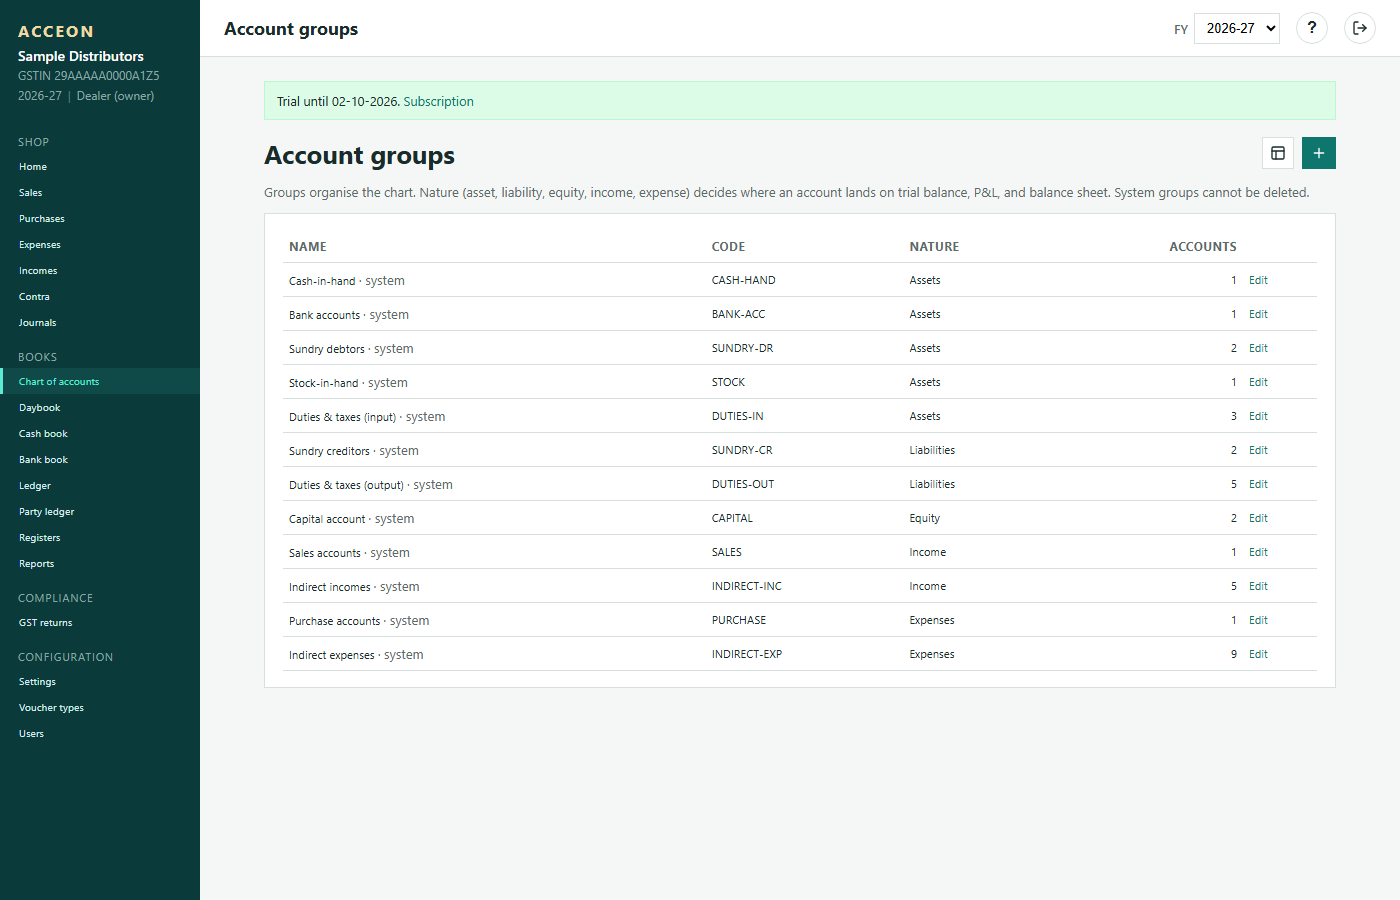Edit the Indirect expenses group

(1258, 654)
